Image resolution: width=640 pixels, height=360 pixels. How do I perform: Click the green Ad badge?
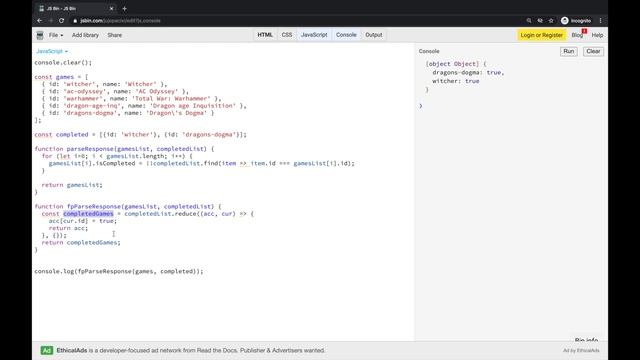tap(47, 350)
